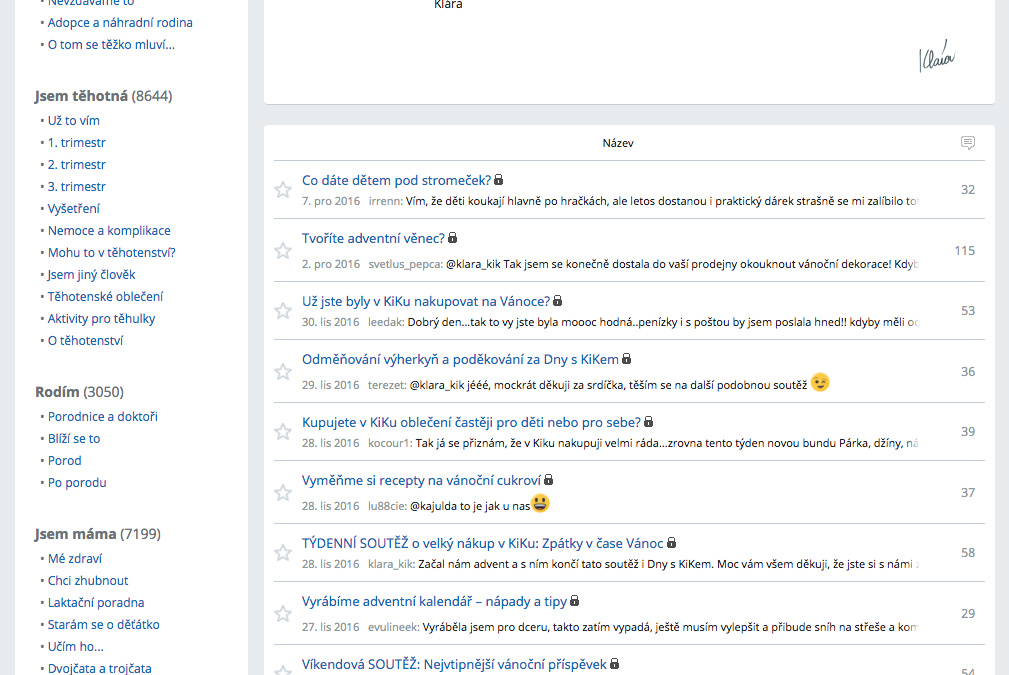Star the thread 'Tvoříte adventní věnec?'
This screenshot has width=1009, height=675.
[x=283, y=250]
